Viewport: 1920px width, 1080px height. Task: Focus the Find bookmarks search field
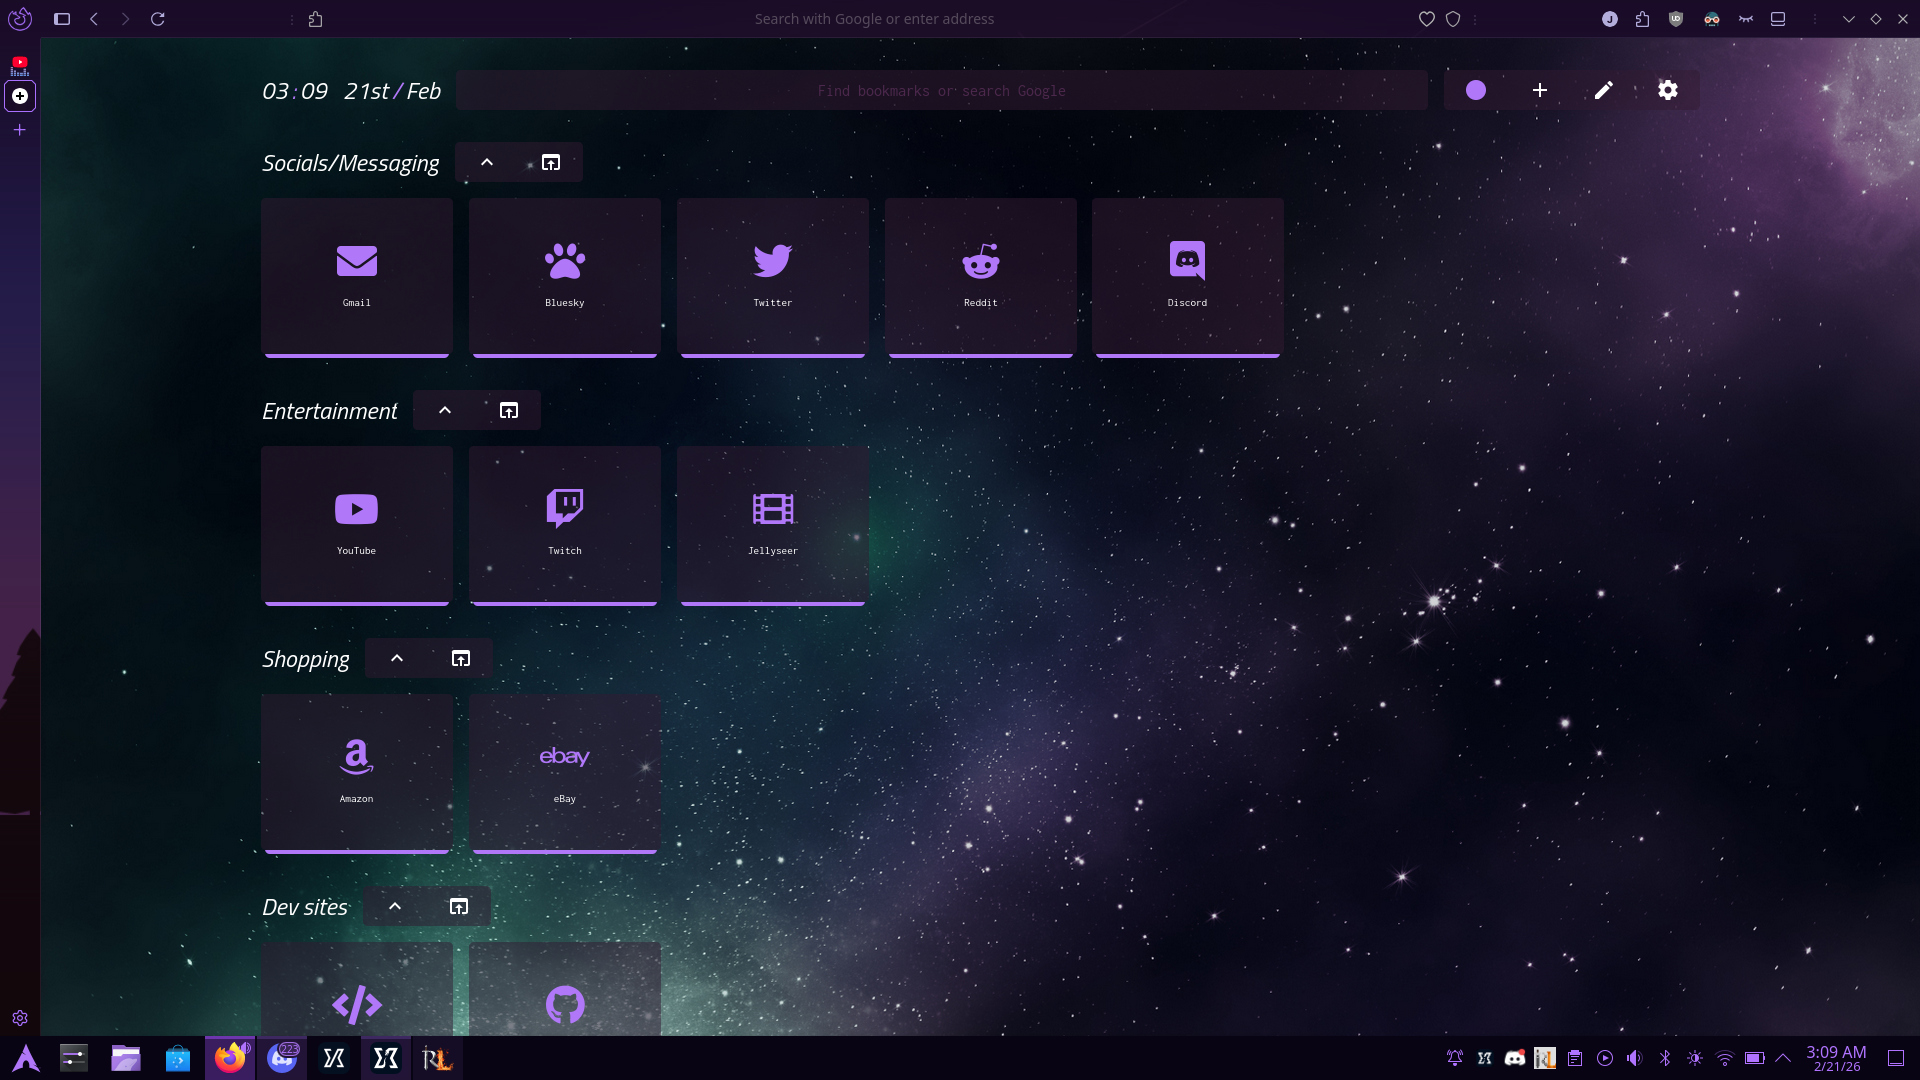click(941, 91)
